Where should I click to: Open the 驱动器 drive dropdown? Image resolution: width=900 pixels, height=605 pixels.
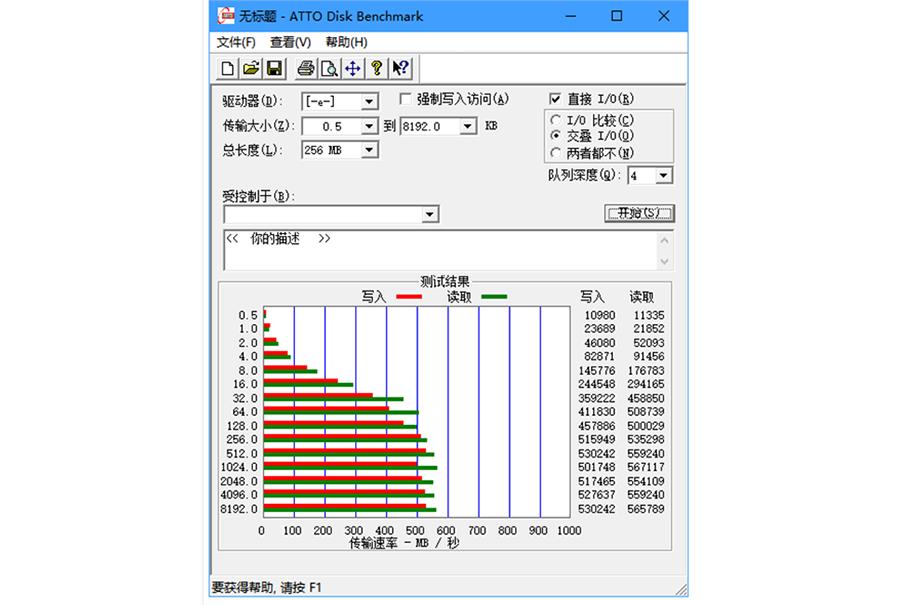(369, 101)
